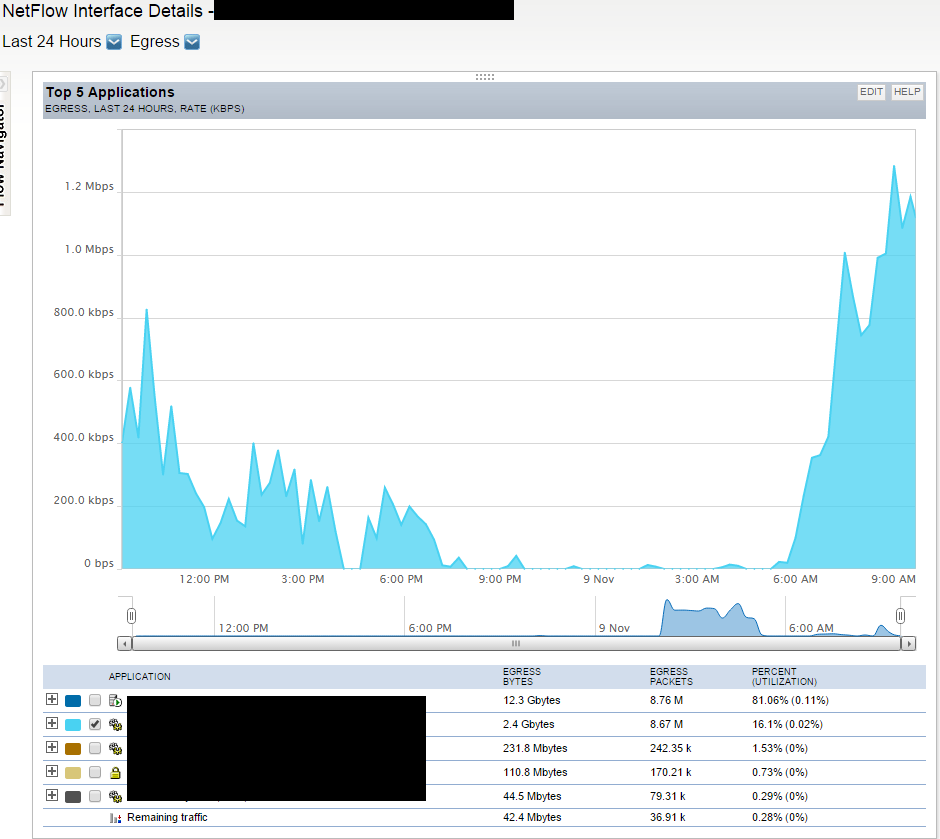Click the tan swatch on the 110.8 Mbytes row

(73, 772)
